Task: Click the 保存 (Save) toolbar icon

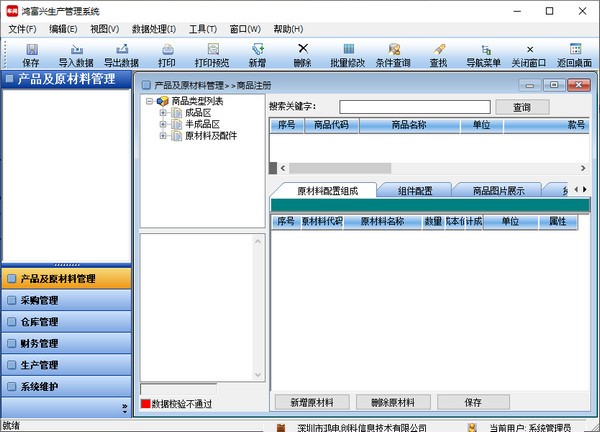Action: pos(31,54)
